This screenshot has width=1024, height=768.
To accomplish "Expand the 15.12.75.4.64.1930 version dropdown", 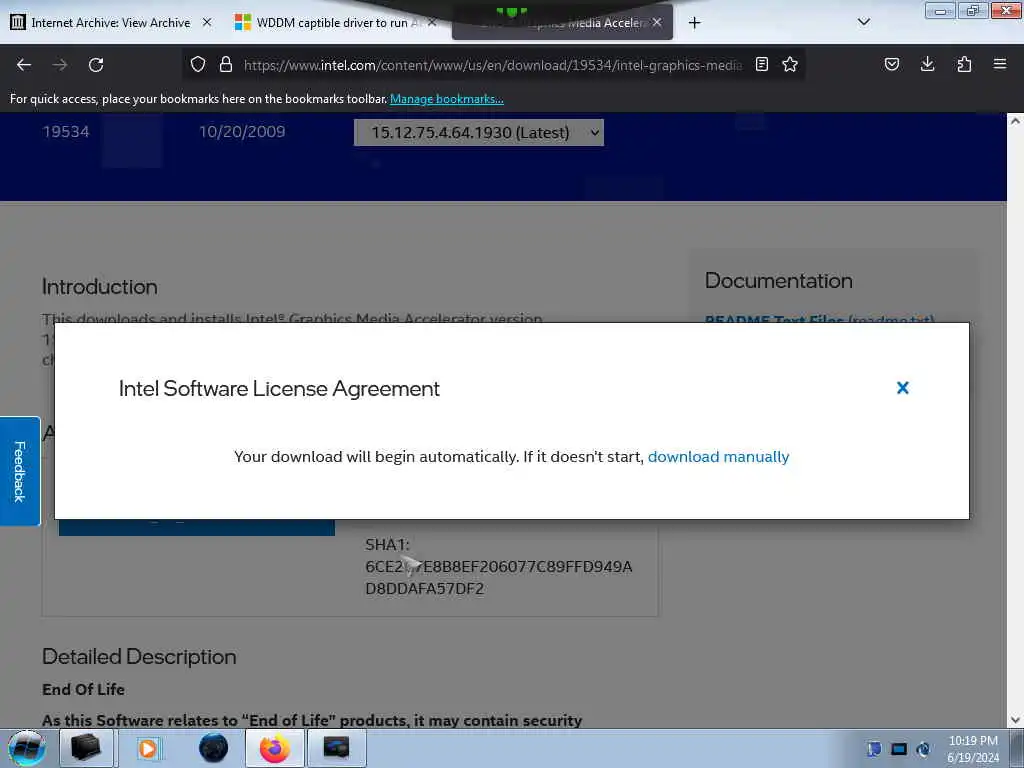I will [x=479, y=133].
